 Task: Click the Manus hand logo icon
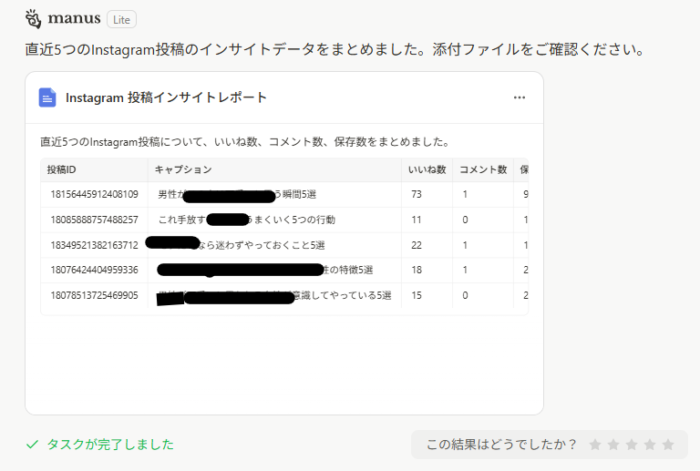click(34, 18)
